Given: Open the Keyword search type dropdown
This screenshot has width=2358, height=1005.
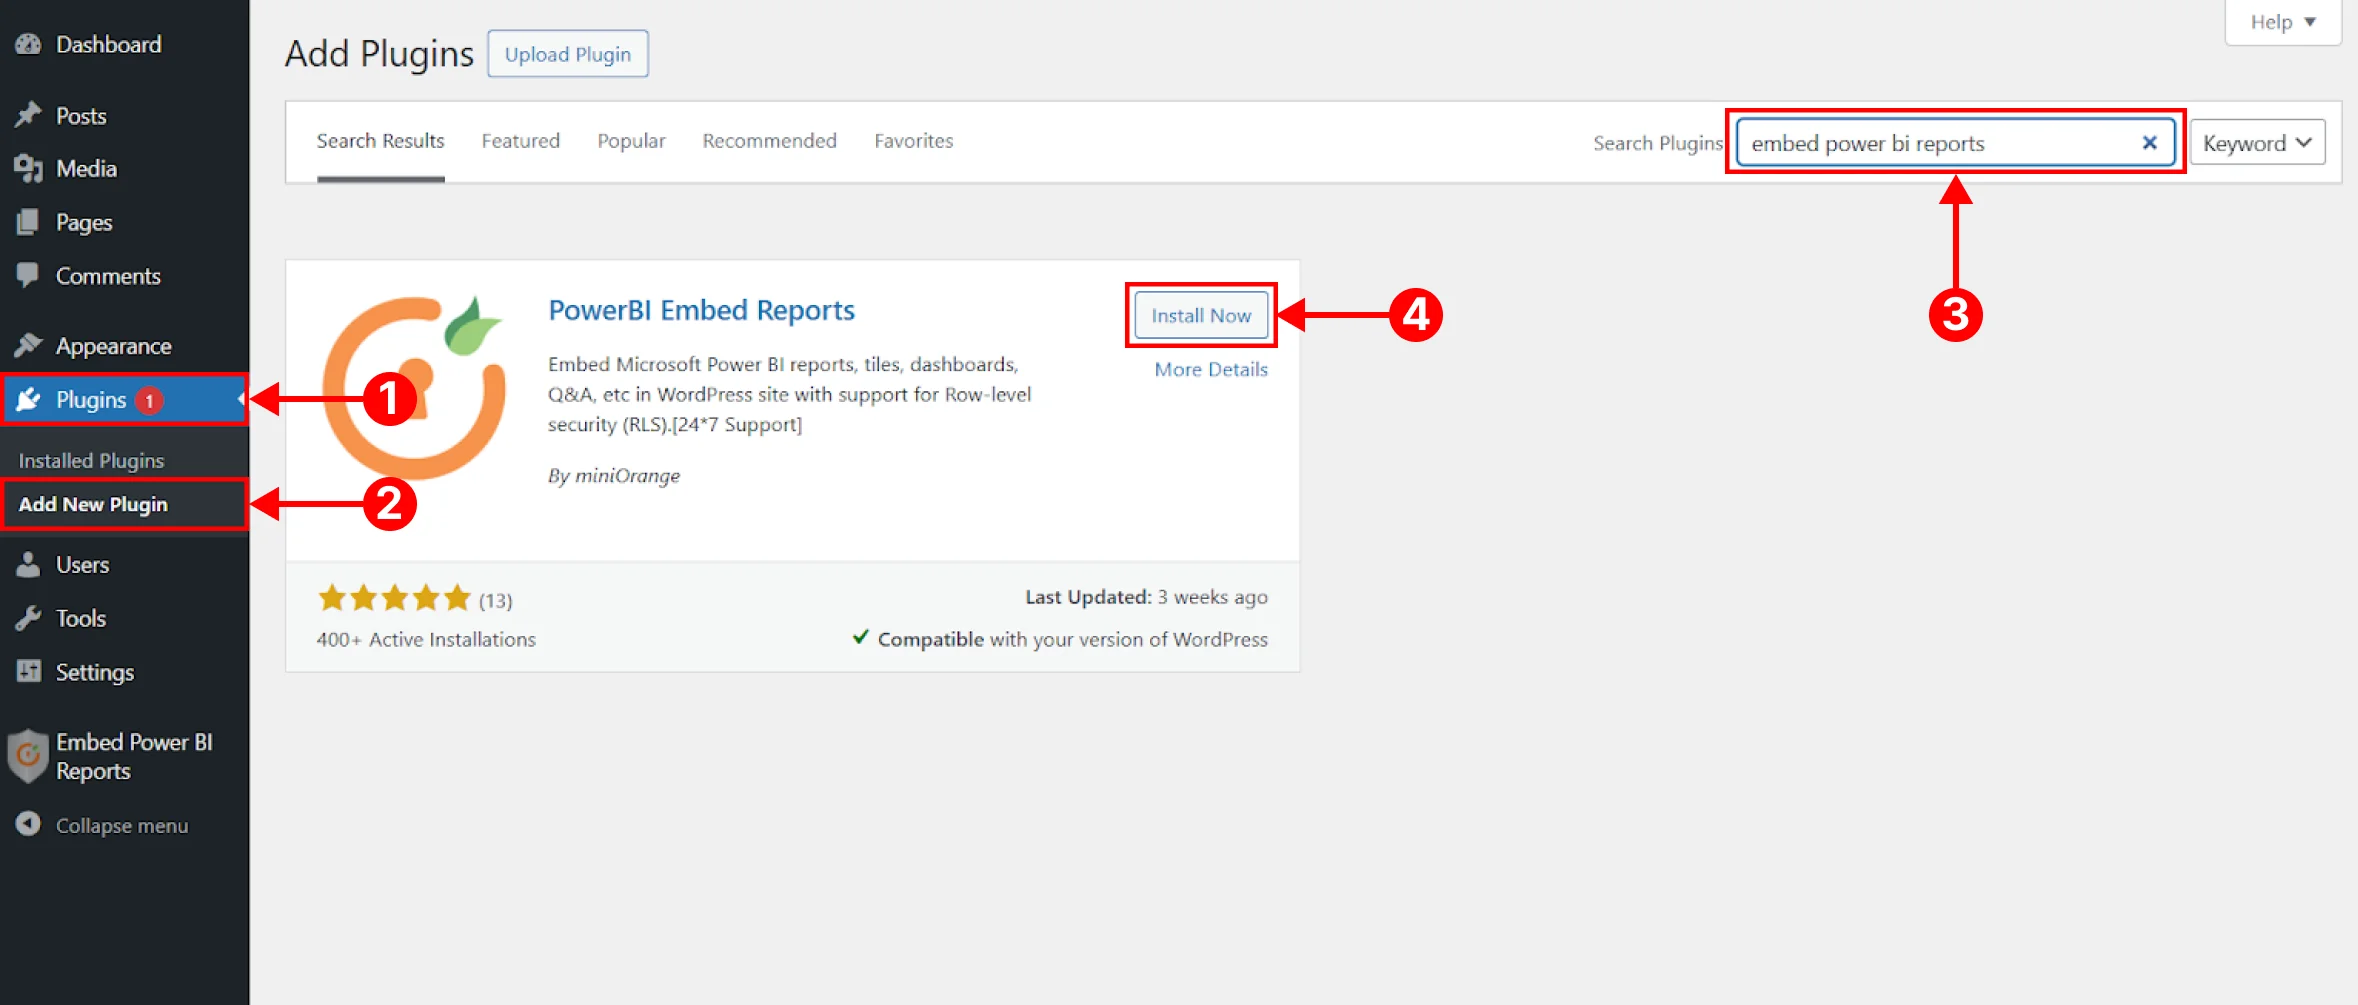Looking at the screenshot, I should tap(2257, 143).
